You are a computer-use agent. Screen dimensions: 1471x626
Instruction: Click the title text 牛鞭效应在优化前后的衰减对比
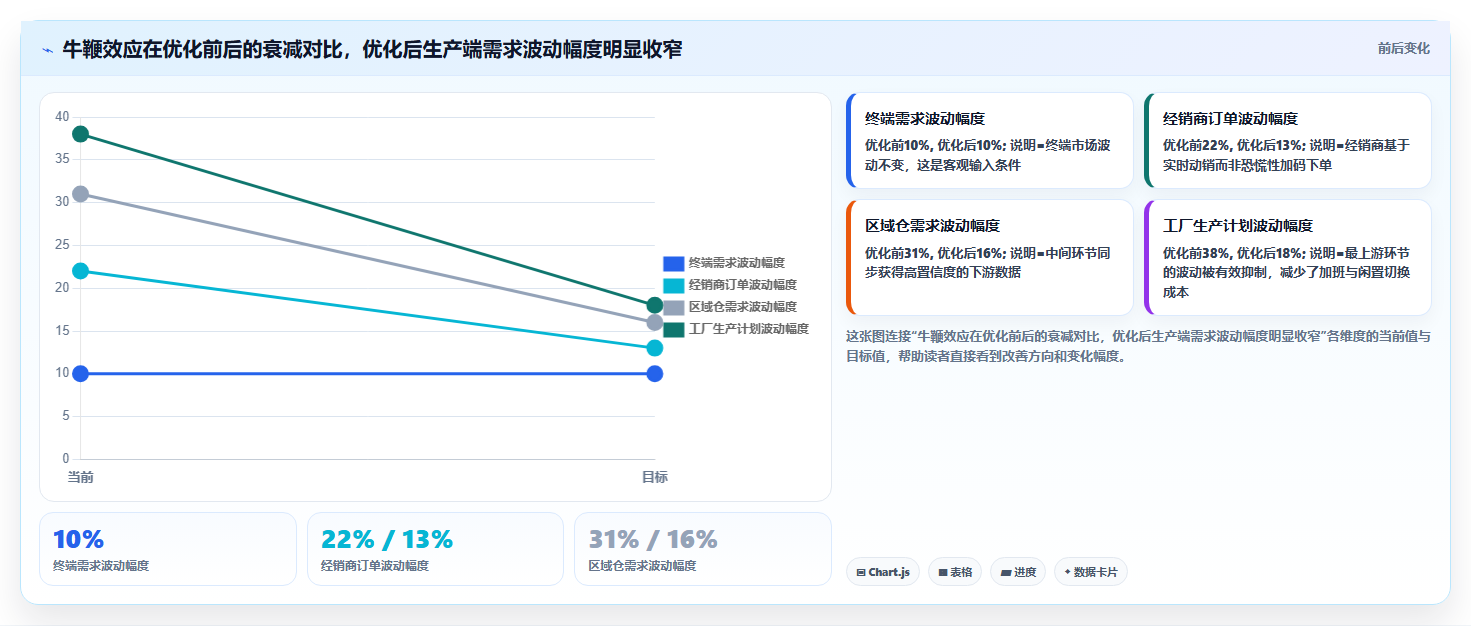204,49
